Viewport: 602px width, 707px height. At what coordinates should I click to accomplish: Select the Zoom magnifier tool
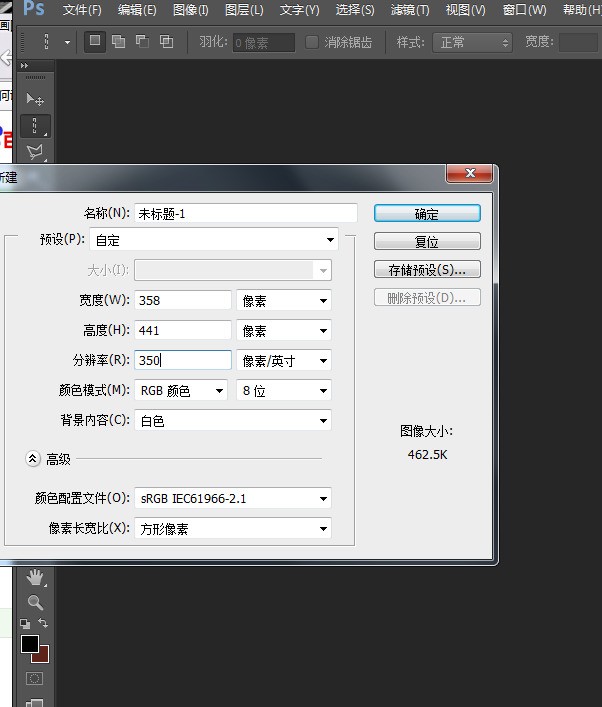click(x=35, y=602)
